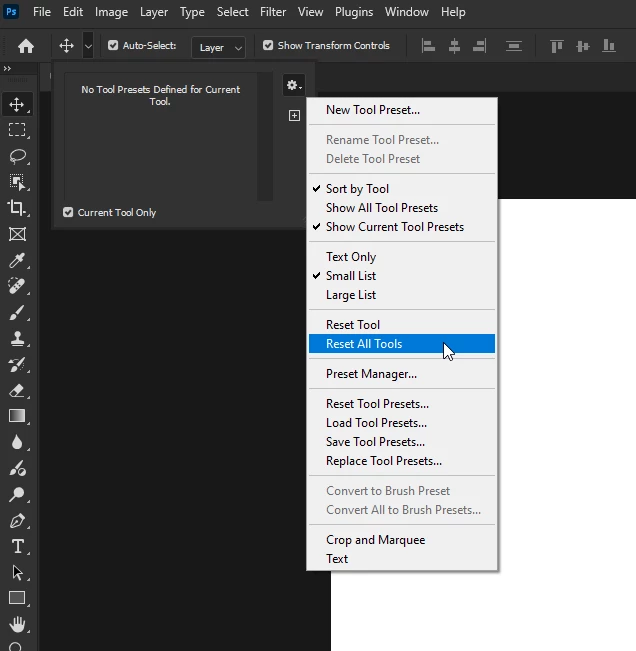
Task: Select the Path Selection tool
Action: 17,572
